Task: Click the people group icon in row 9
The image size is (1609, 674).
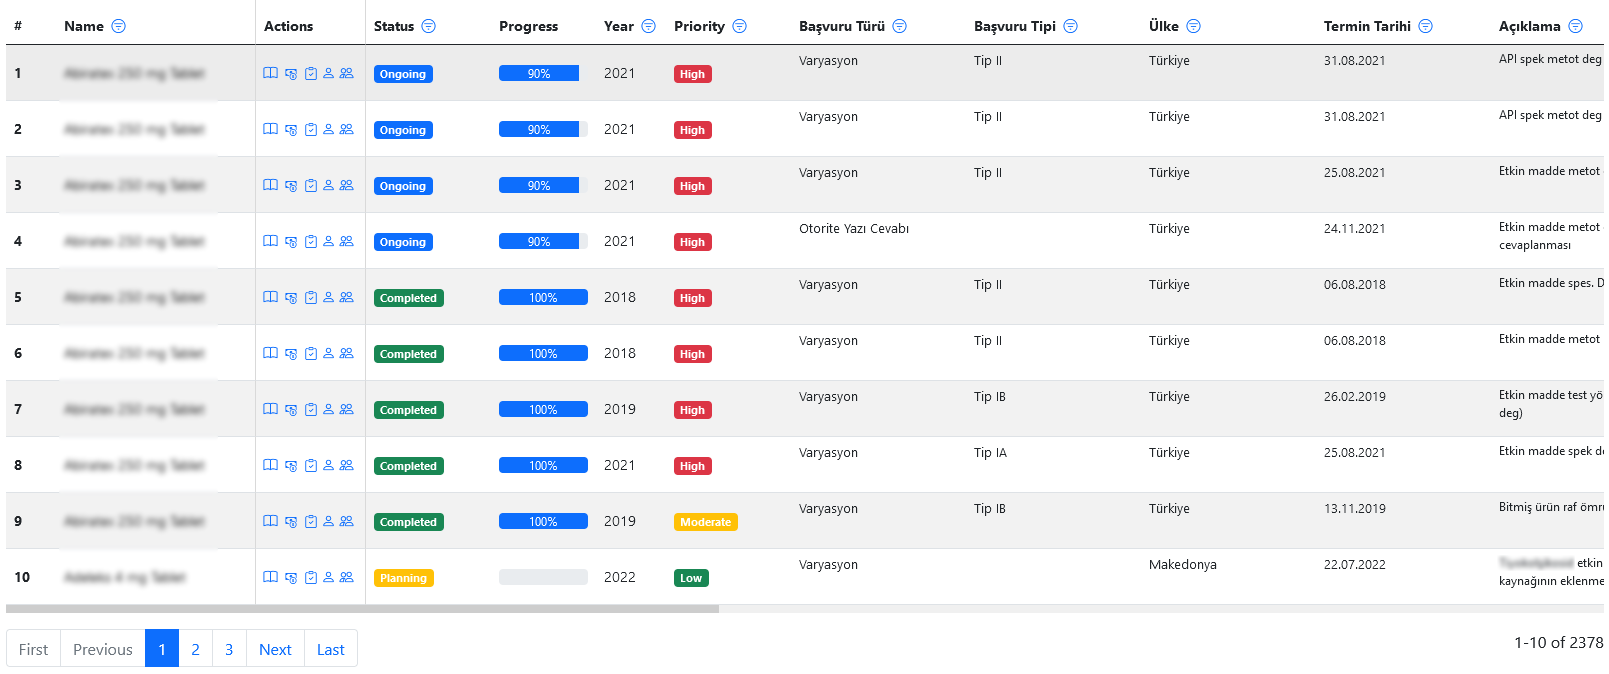Action: [x=346, y=521]
